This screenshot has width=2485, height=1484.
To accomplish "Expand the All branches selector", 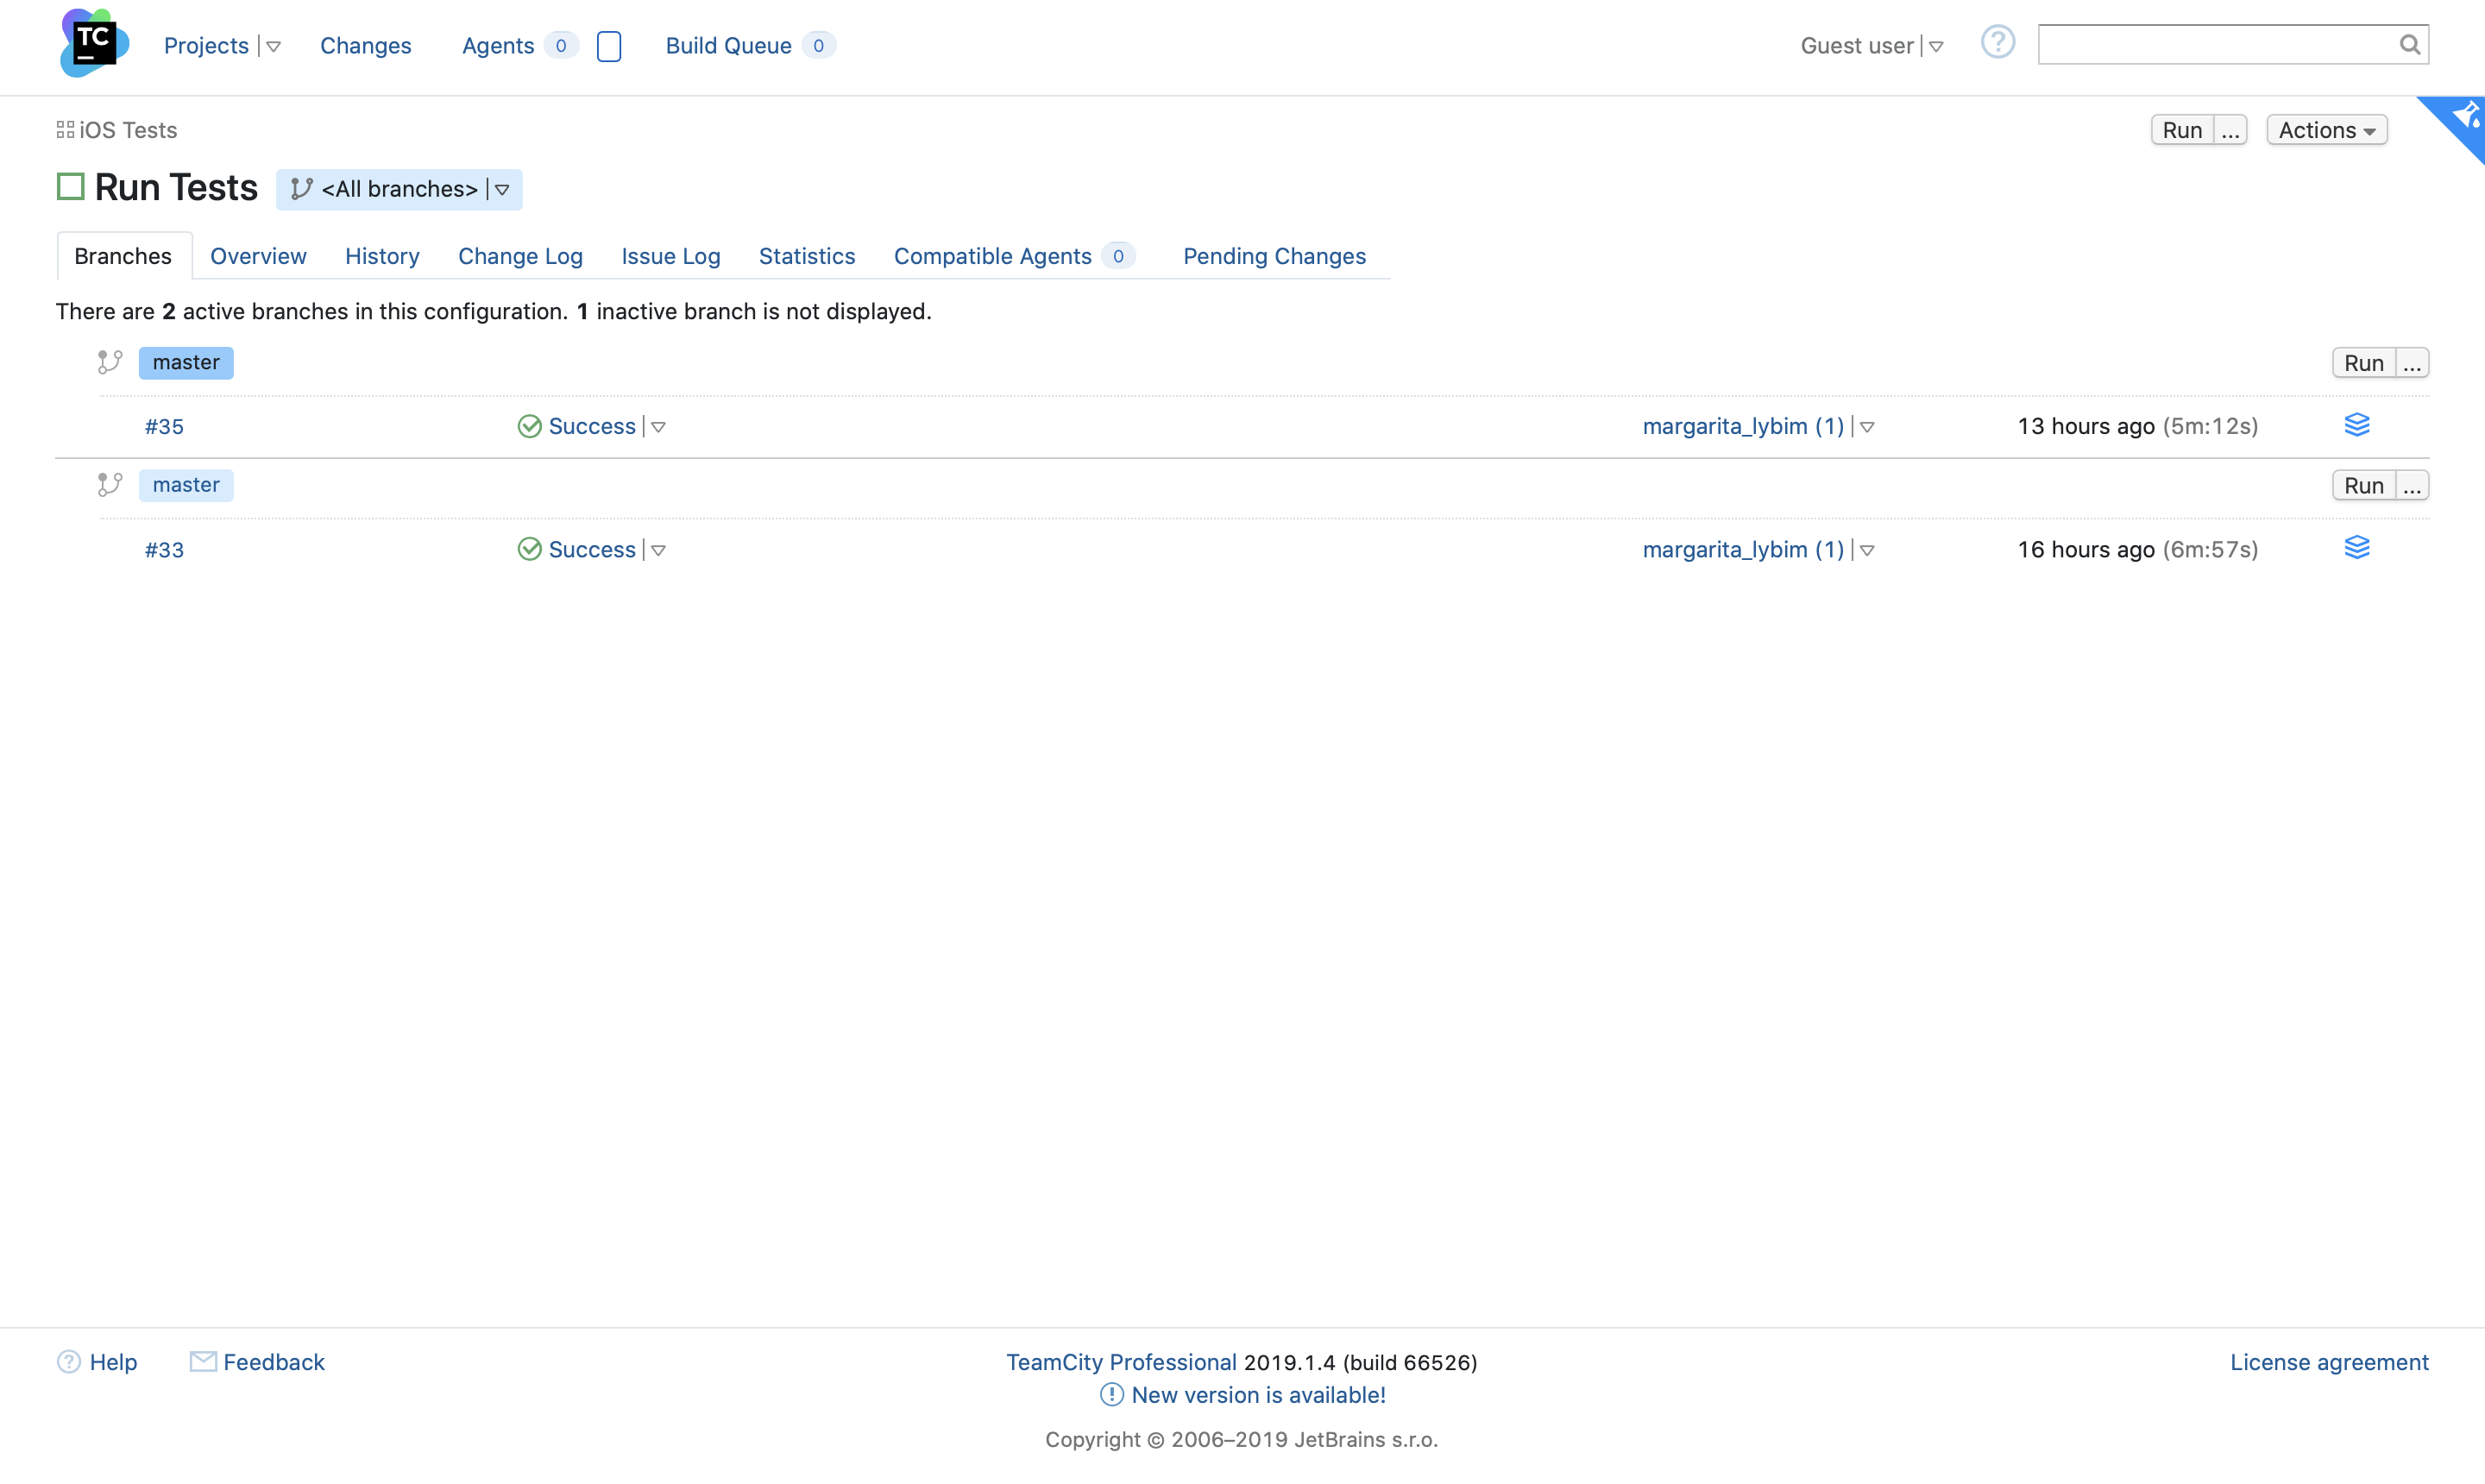I will tap(501, 190).
